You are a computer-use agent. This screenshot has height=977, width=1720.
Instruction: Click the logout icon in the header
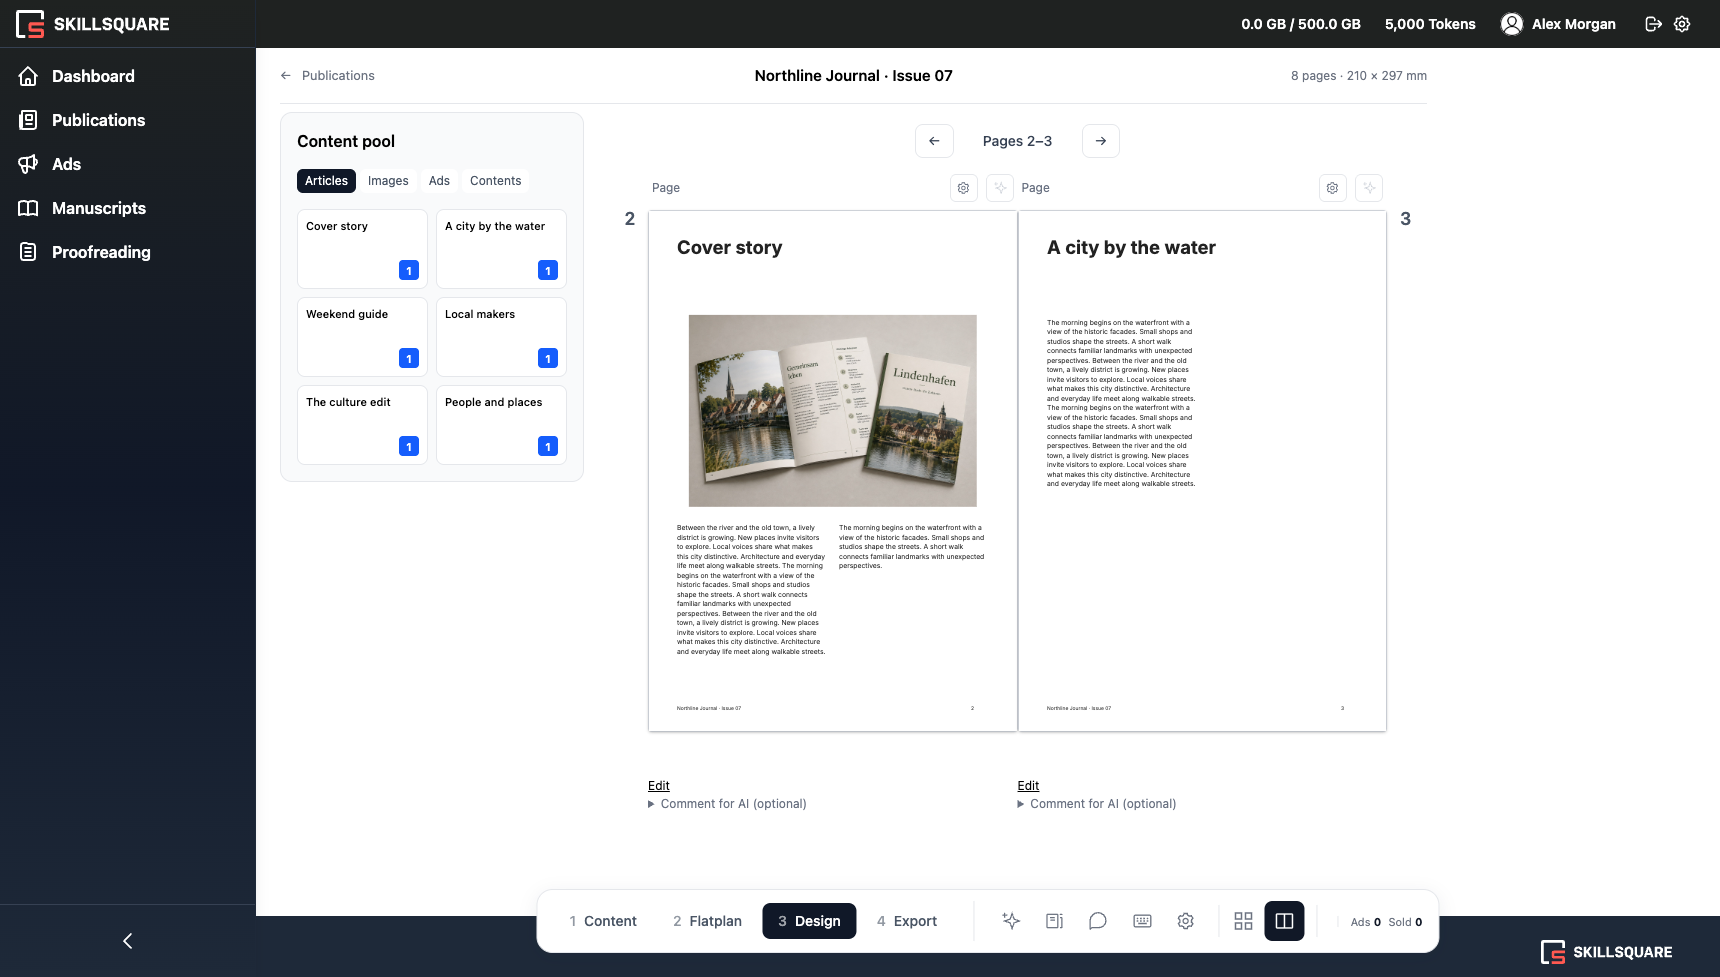pyautogui.click(x=1654, y=24)
